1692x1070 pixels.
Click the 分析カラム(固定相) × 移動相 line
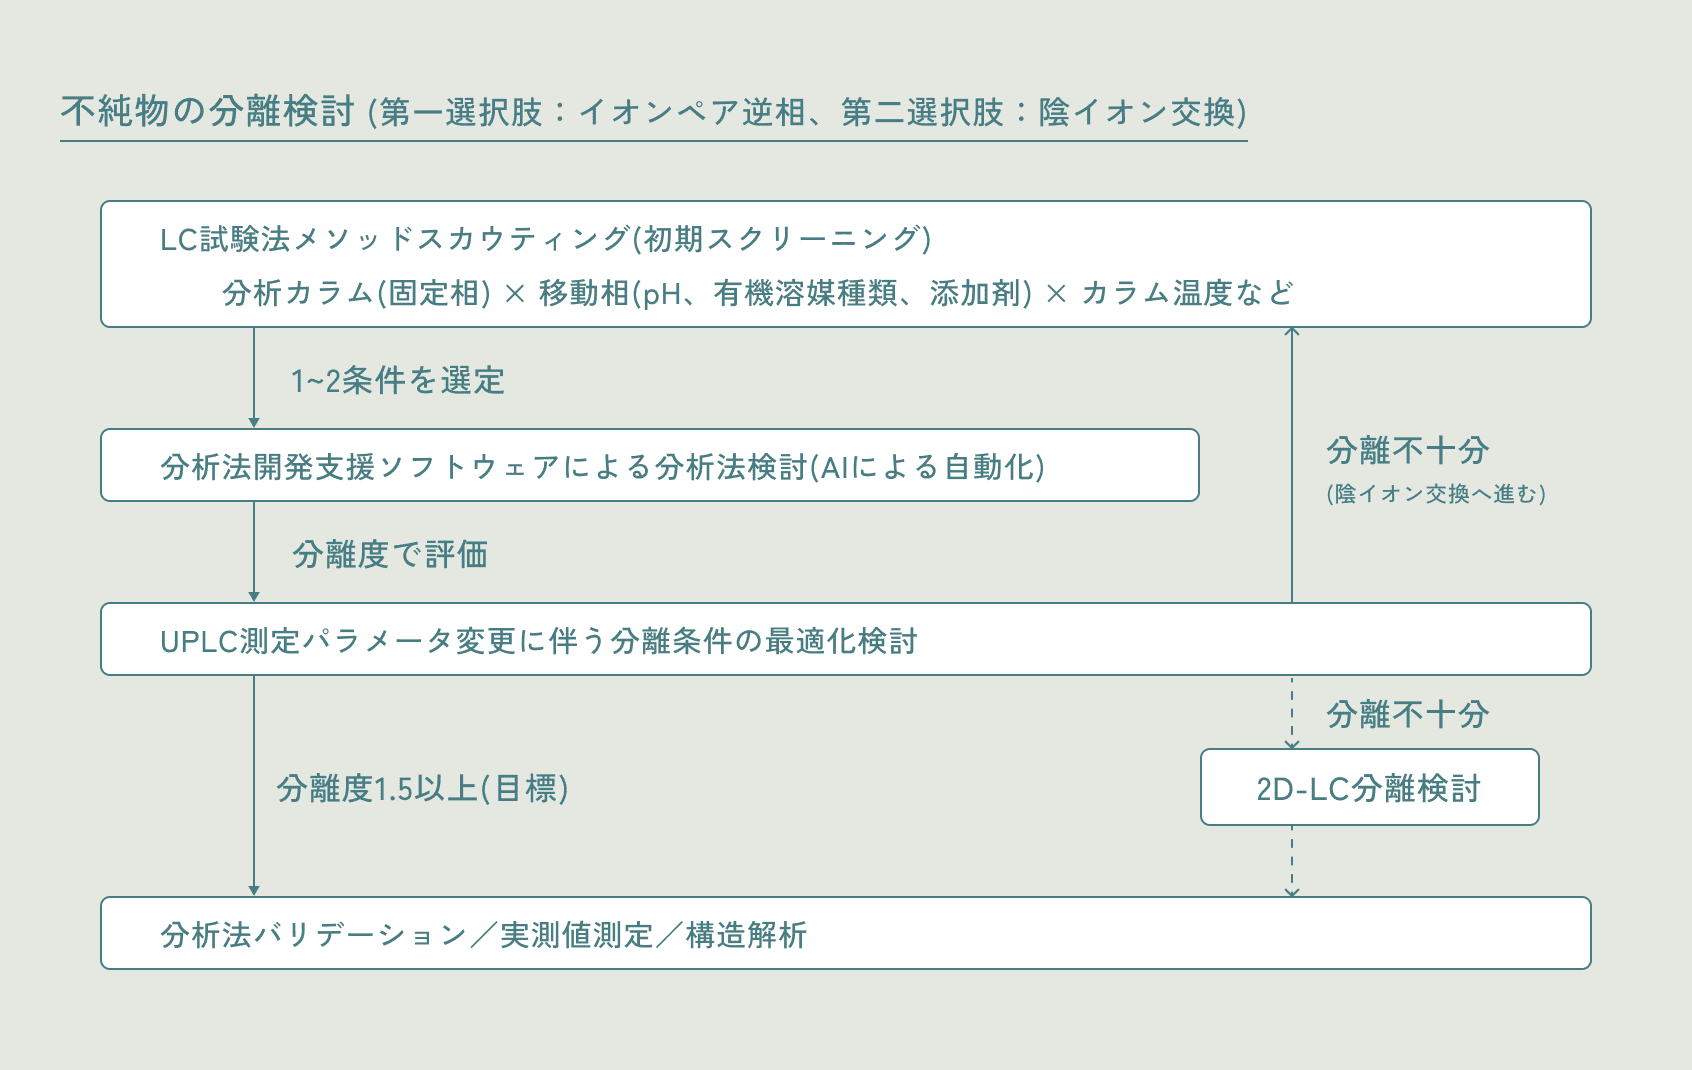click(x=757, y=293)
